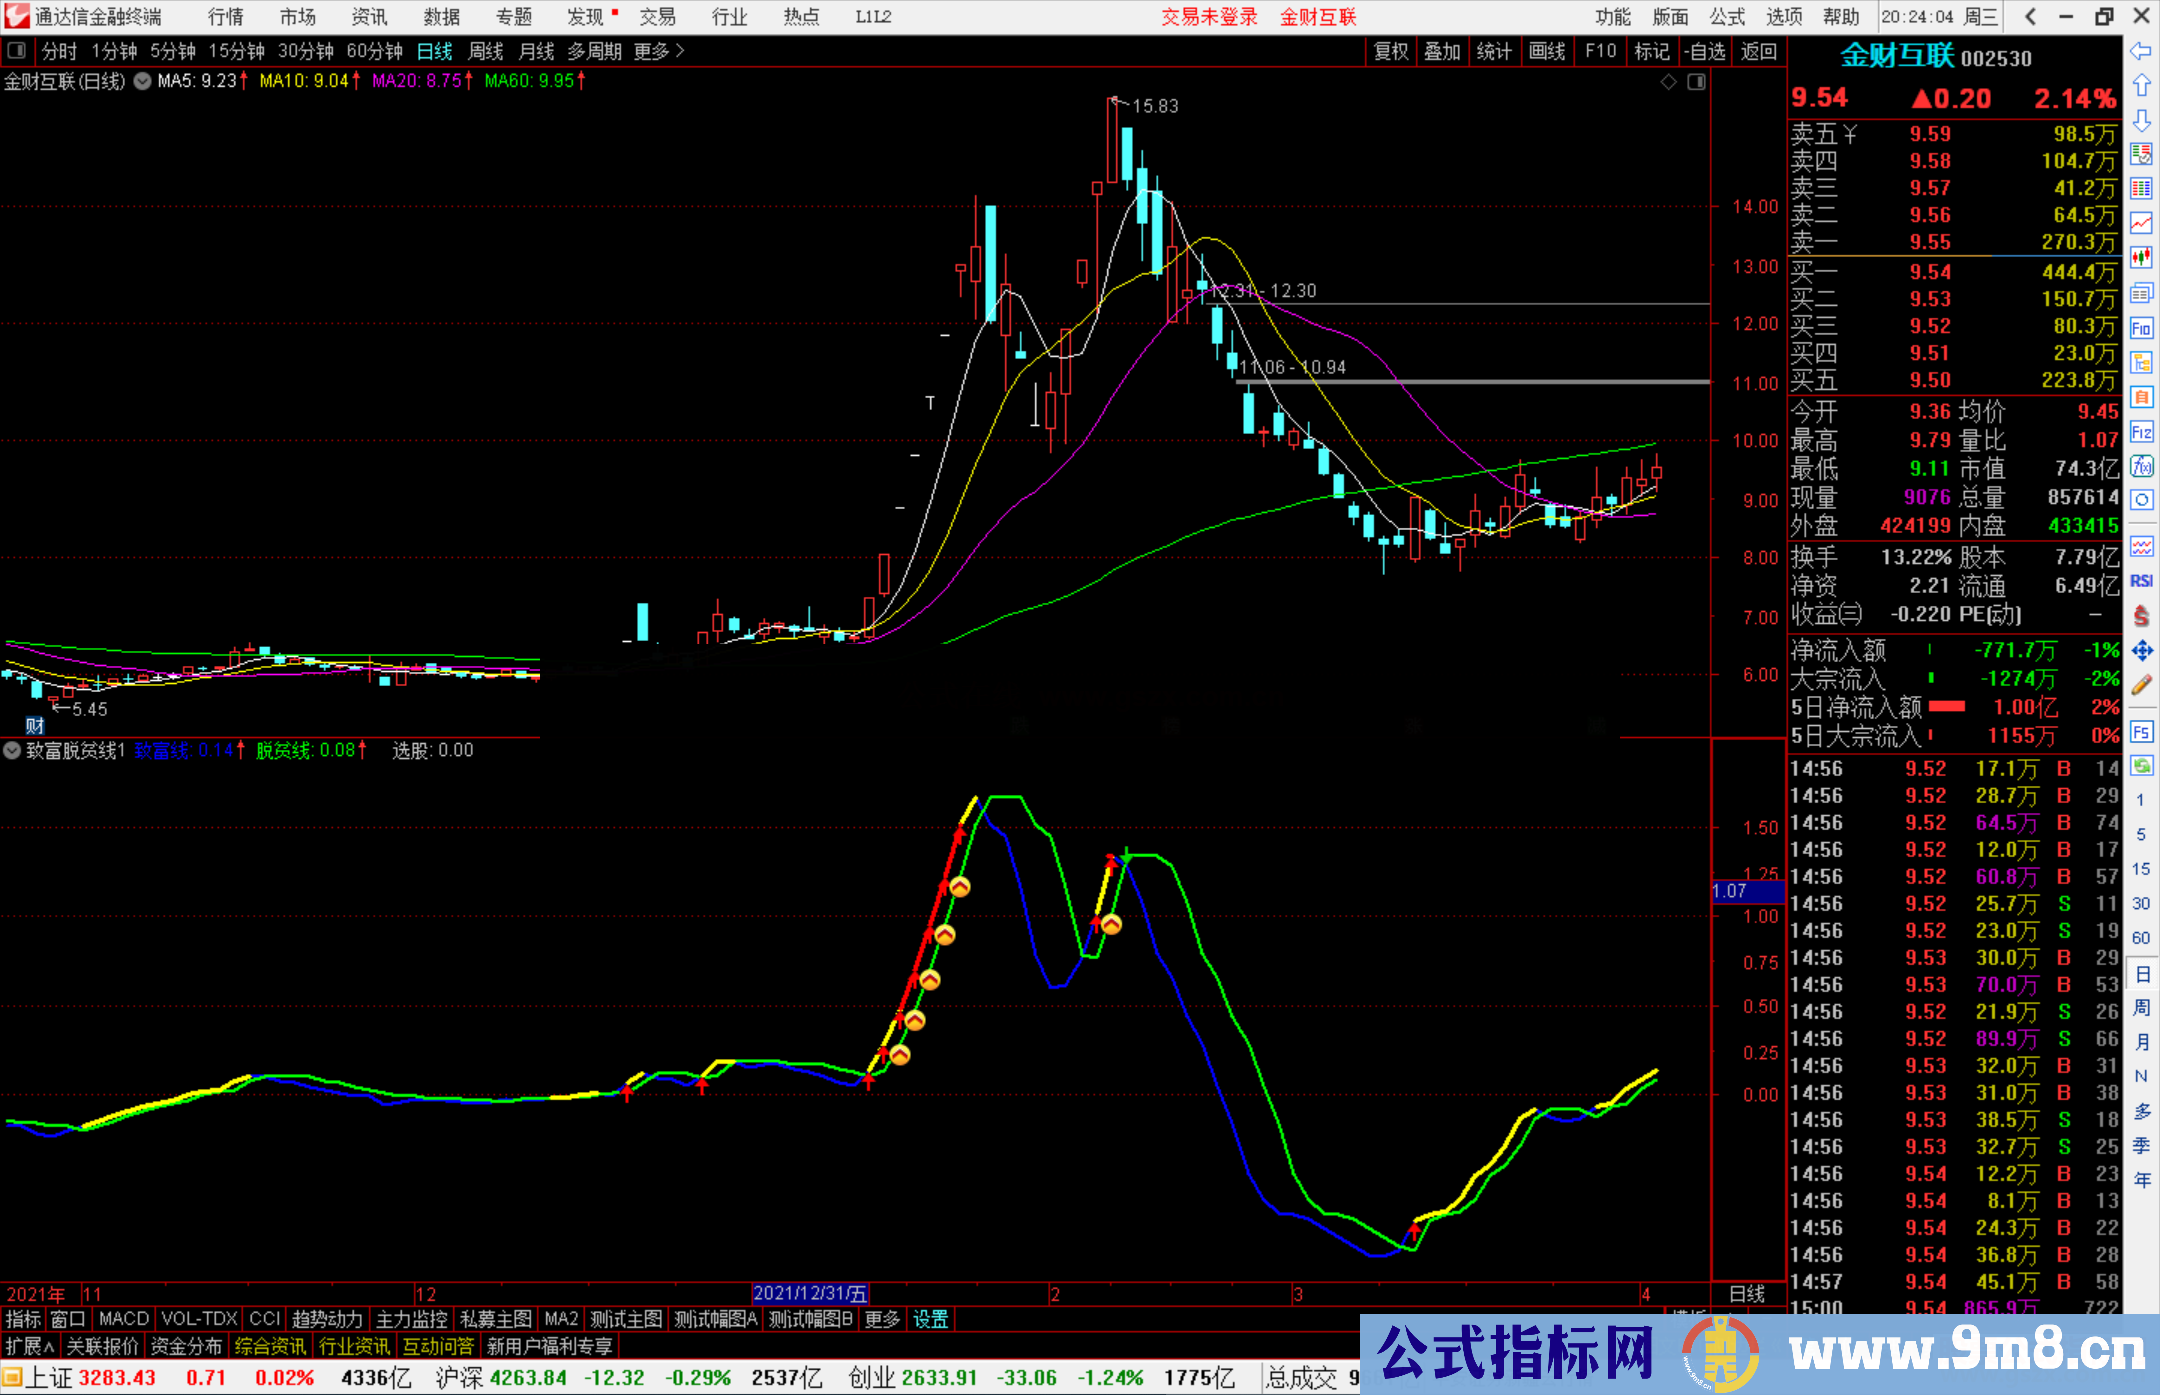Open 更多 dropdown in indicator tab row
The height and width of the screenshot is (1395, 2160).
880,1319
